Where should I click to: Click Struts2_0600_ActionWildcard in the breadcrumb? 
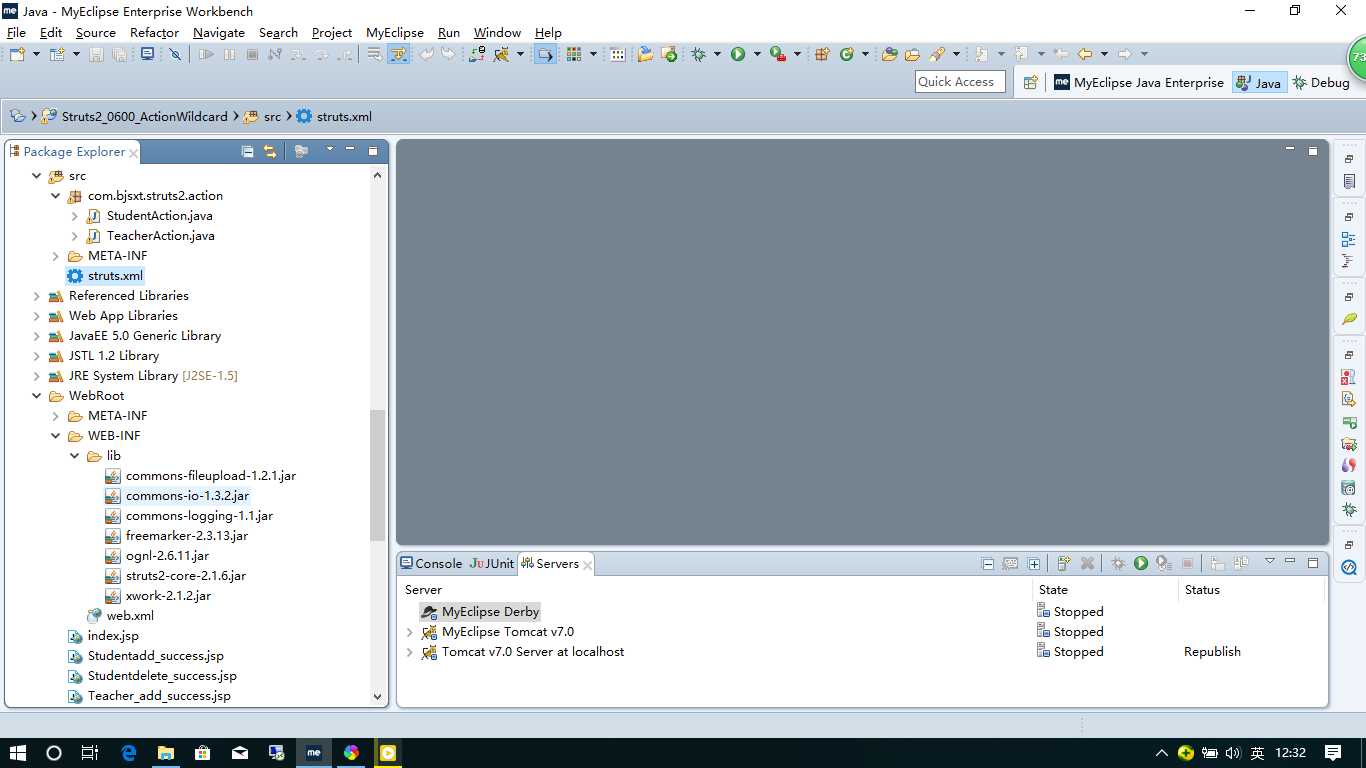(x=144, y=117)
